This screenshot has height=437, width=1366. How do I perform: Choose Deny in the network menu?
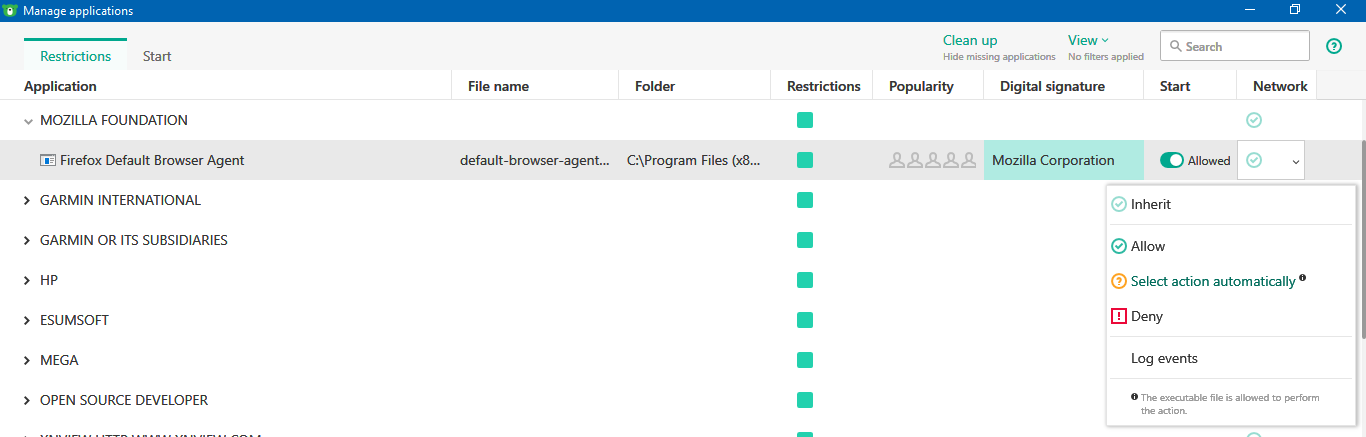(1231, 316)
